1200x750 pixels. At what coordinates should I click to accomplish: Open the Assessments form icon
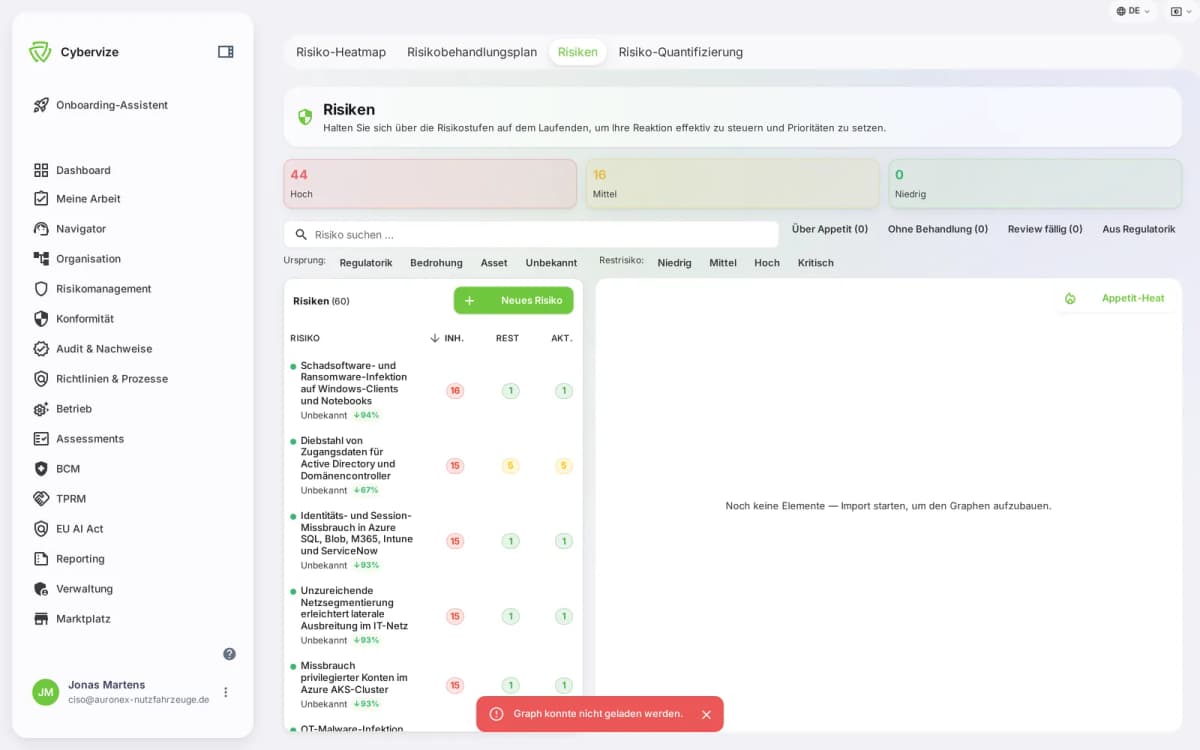tap(41, 439)
